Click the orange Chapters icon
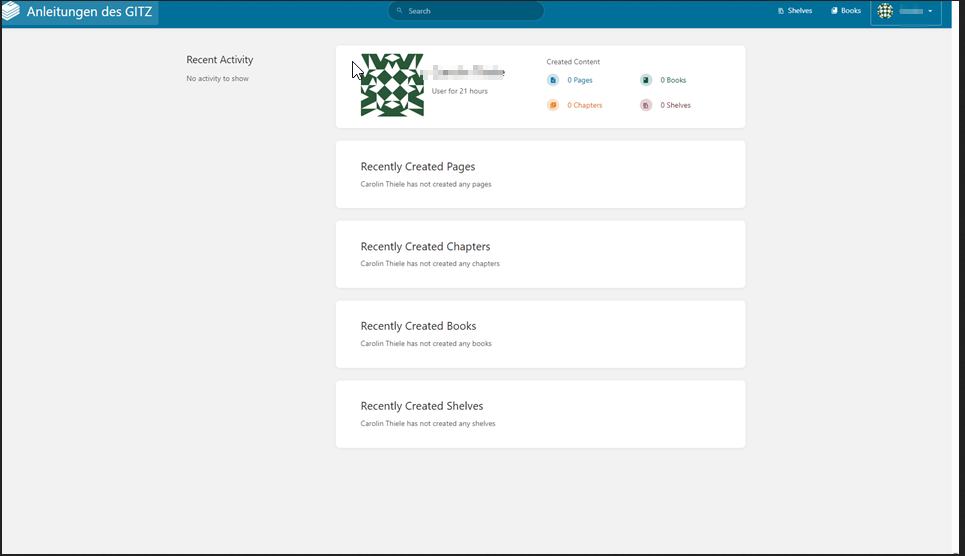 tap(553, 105)
